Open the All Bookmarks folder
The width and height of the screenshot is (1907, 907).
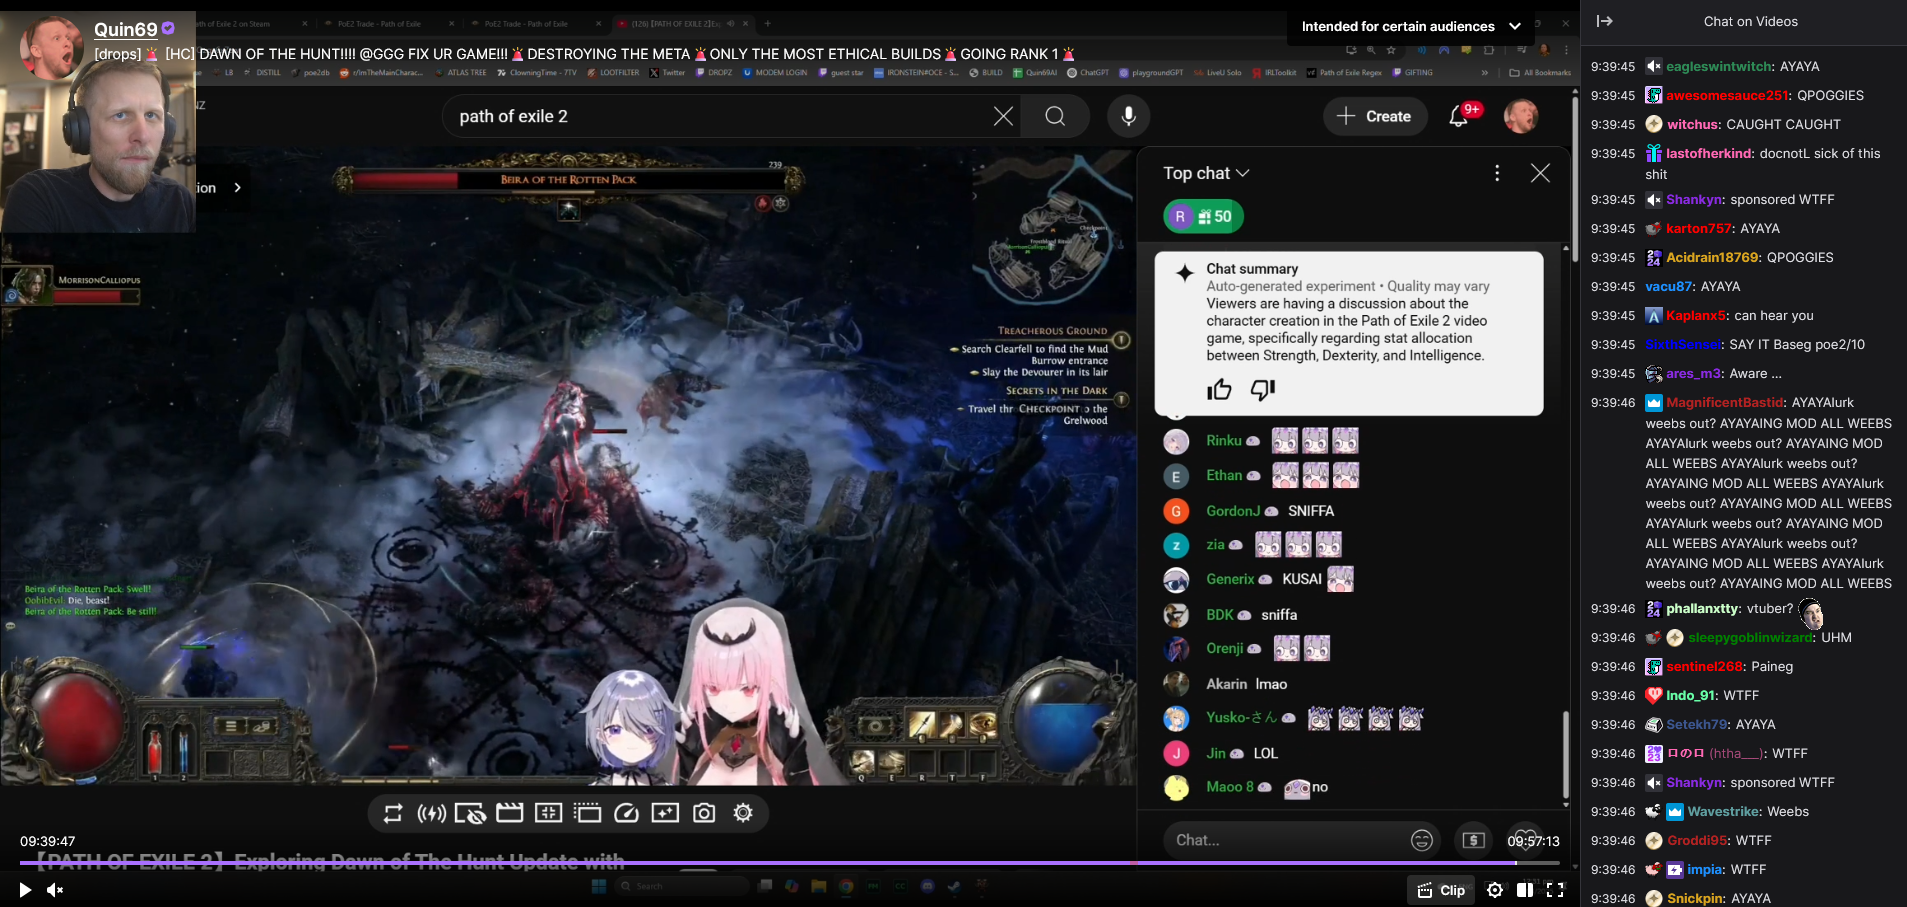pos(1540,73)
